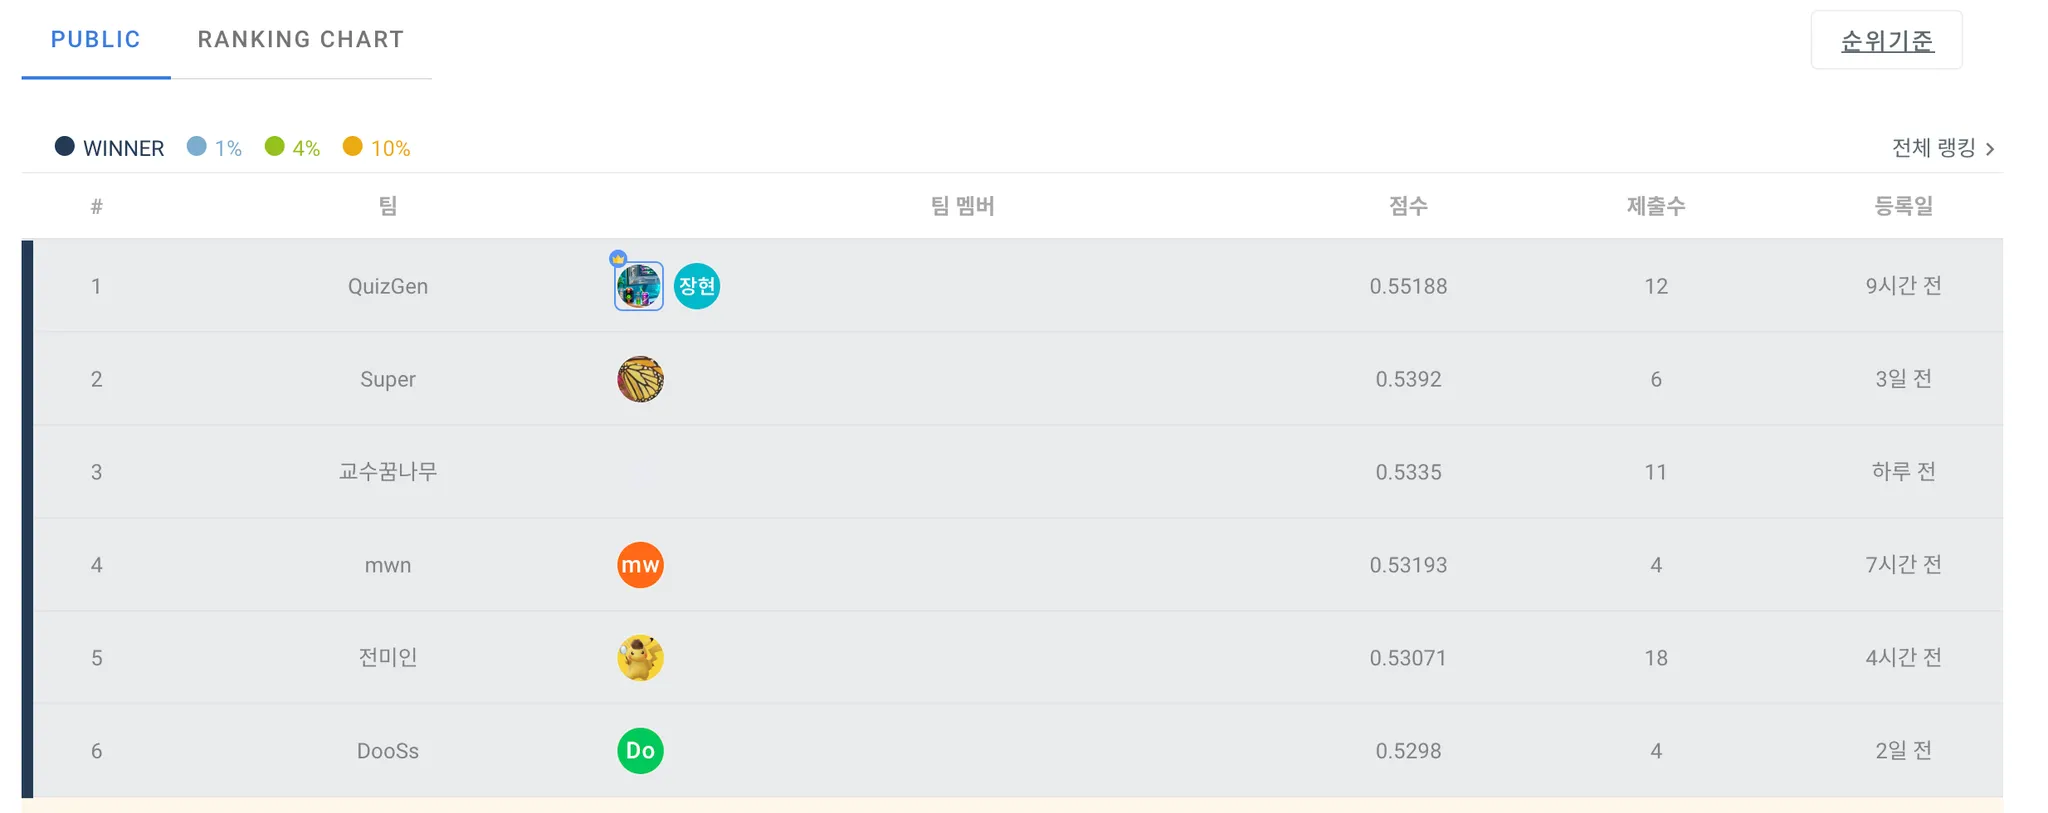Open the 순위기준 ranking criteria button
Screen dimensions: 2048x813
click(1887, 40)
